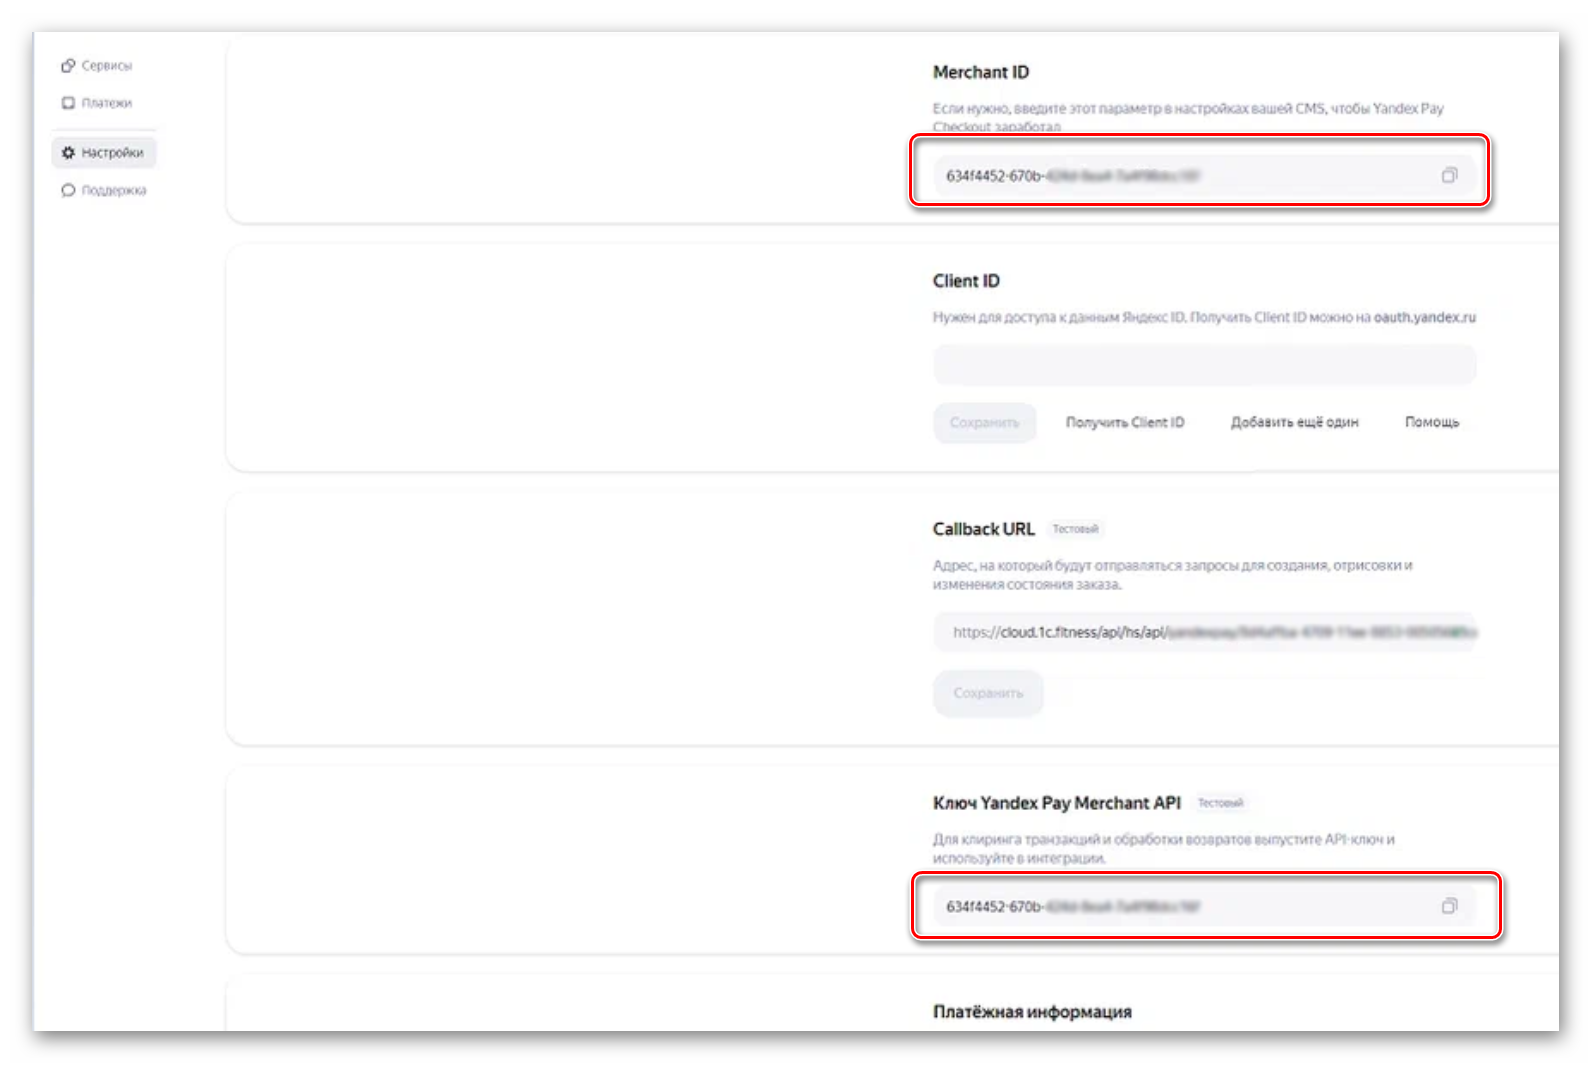Click the Добавить ещё один link
The height and width of the screenshot is (1070, 1591).
click(1294, 423)
